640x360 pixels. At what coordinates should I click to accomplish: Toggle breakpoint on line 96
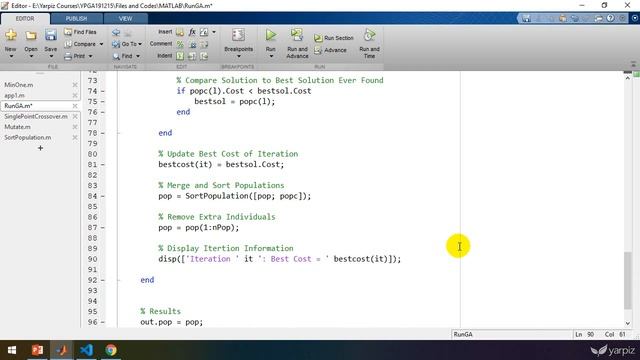(x=103, y=322)
